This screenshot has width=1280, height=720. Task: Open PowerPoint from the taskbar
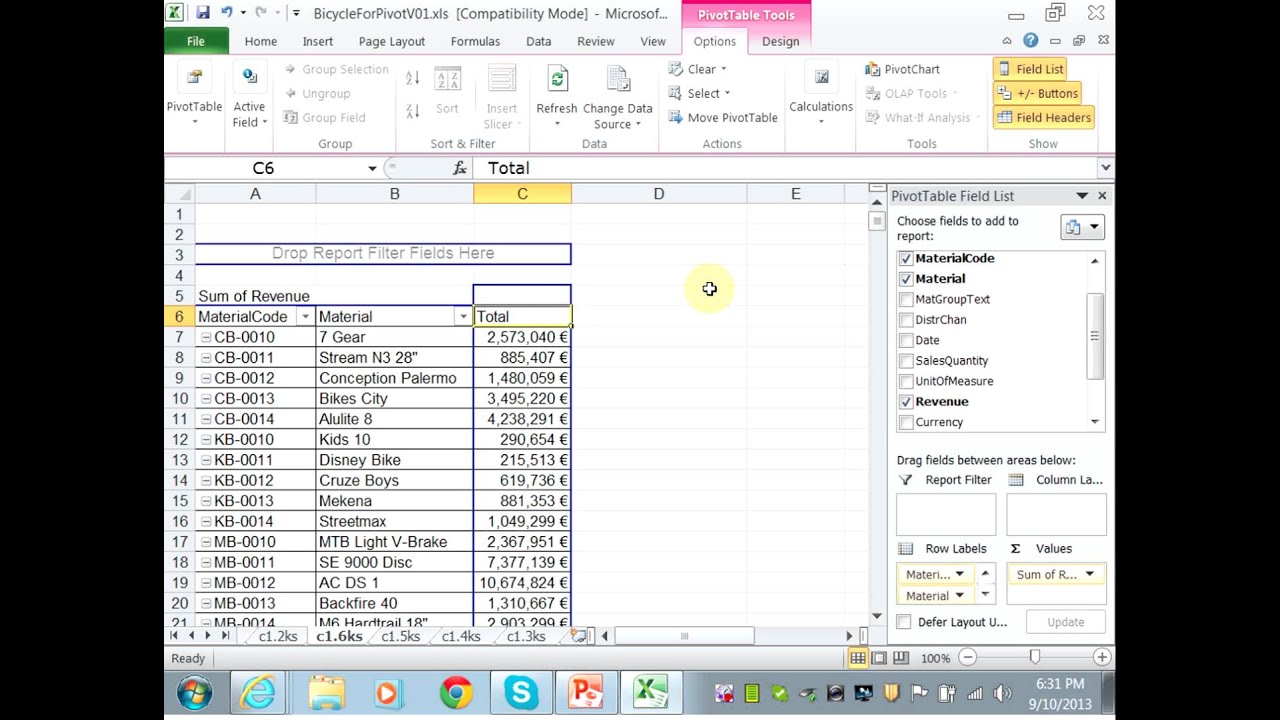(585, 692)
